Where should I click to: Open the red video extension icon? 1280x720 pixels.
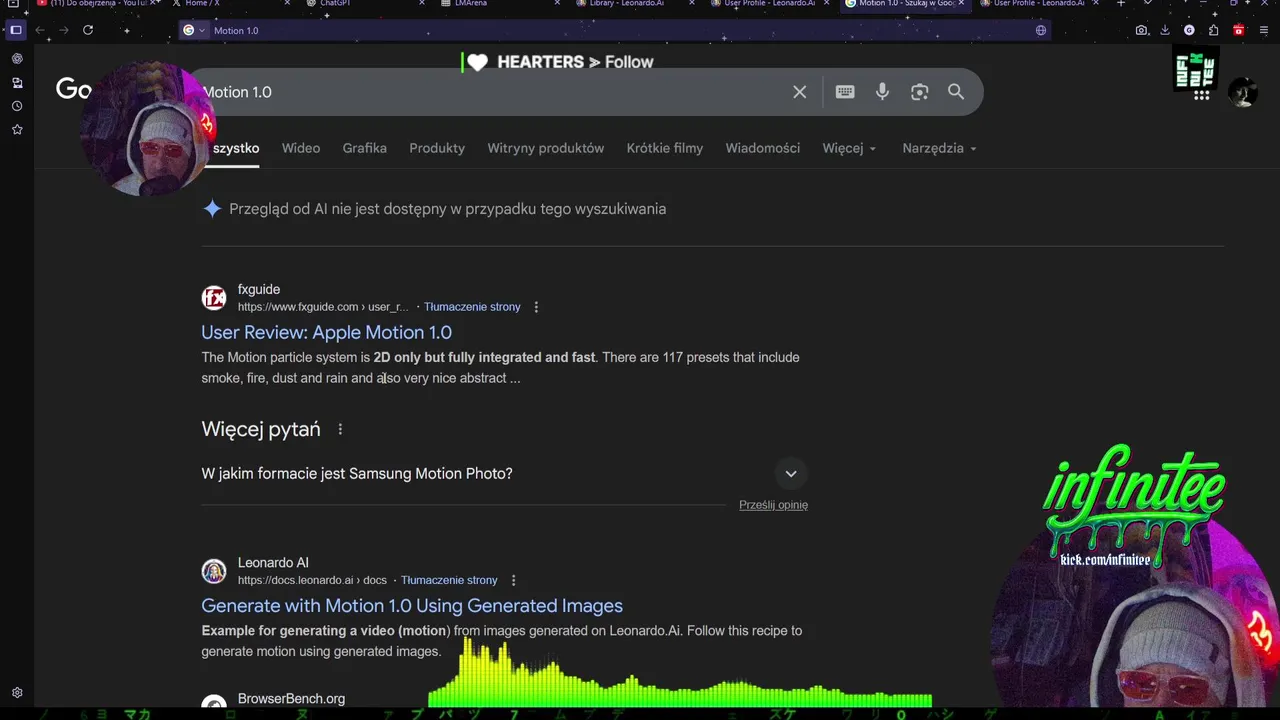(1238, 30)
